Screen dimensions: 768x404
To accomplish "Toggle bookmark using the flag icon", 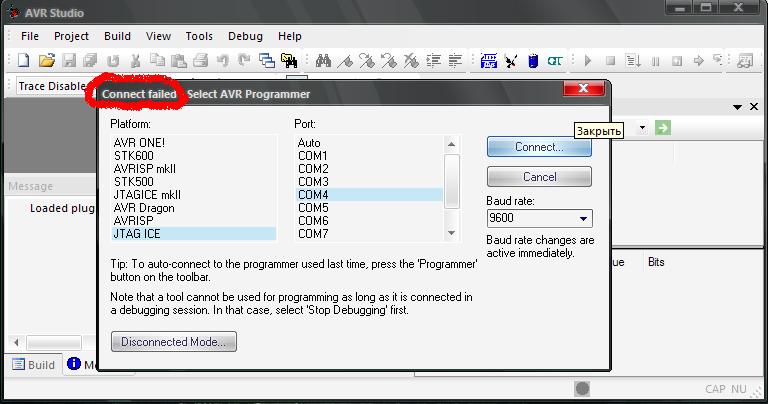I will (x=345, y=61).
